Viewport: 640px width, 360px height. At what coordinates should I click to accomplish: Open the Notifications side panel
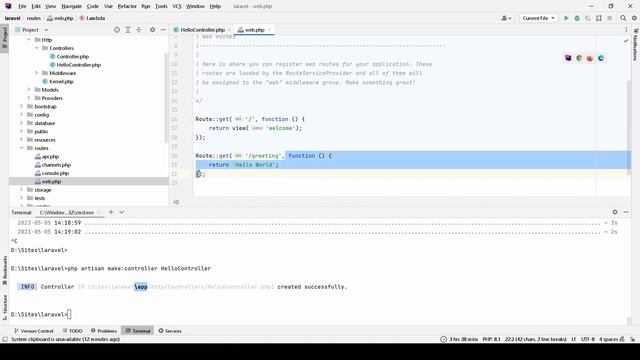click(636, 45)
